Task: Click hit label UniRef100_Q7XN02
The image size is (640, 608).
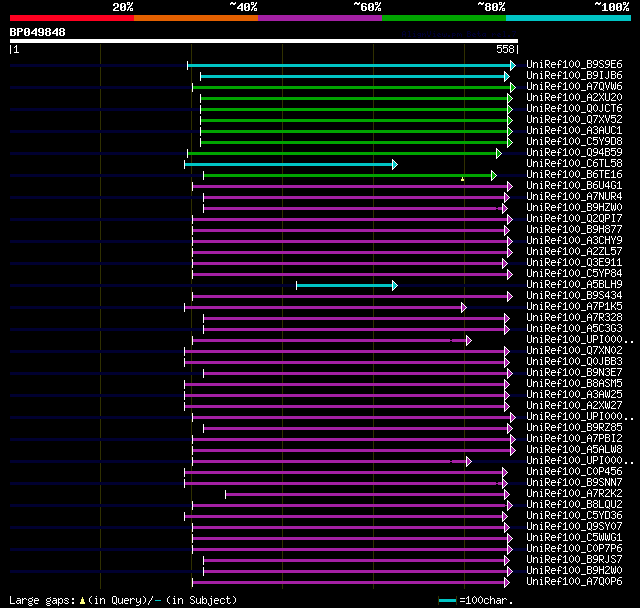Action: pyautogui.click(x=574, y=351)
